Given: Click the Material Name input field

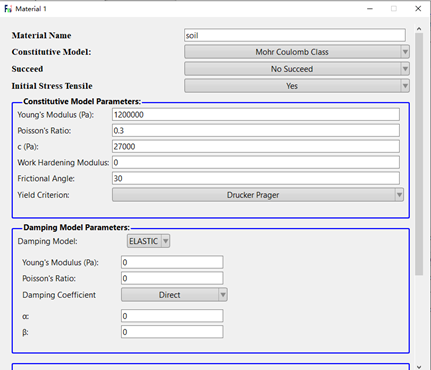Looking at the screenshot, I should coord(295,35).
